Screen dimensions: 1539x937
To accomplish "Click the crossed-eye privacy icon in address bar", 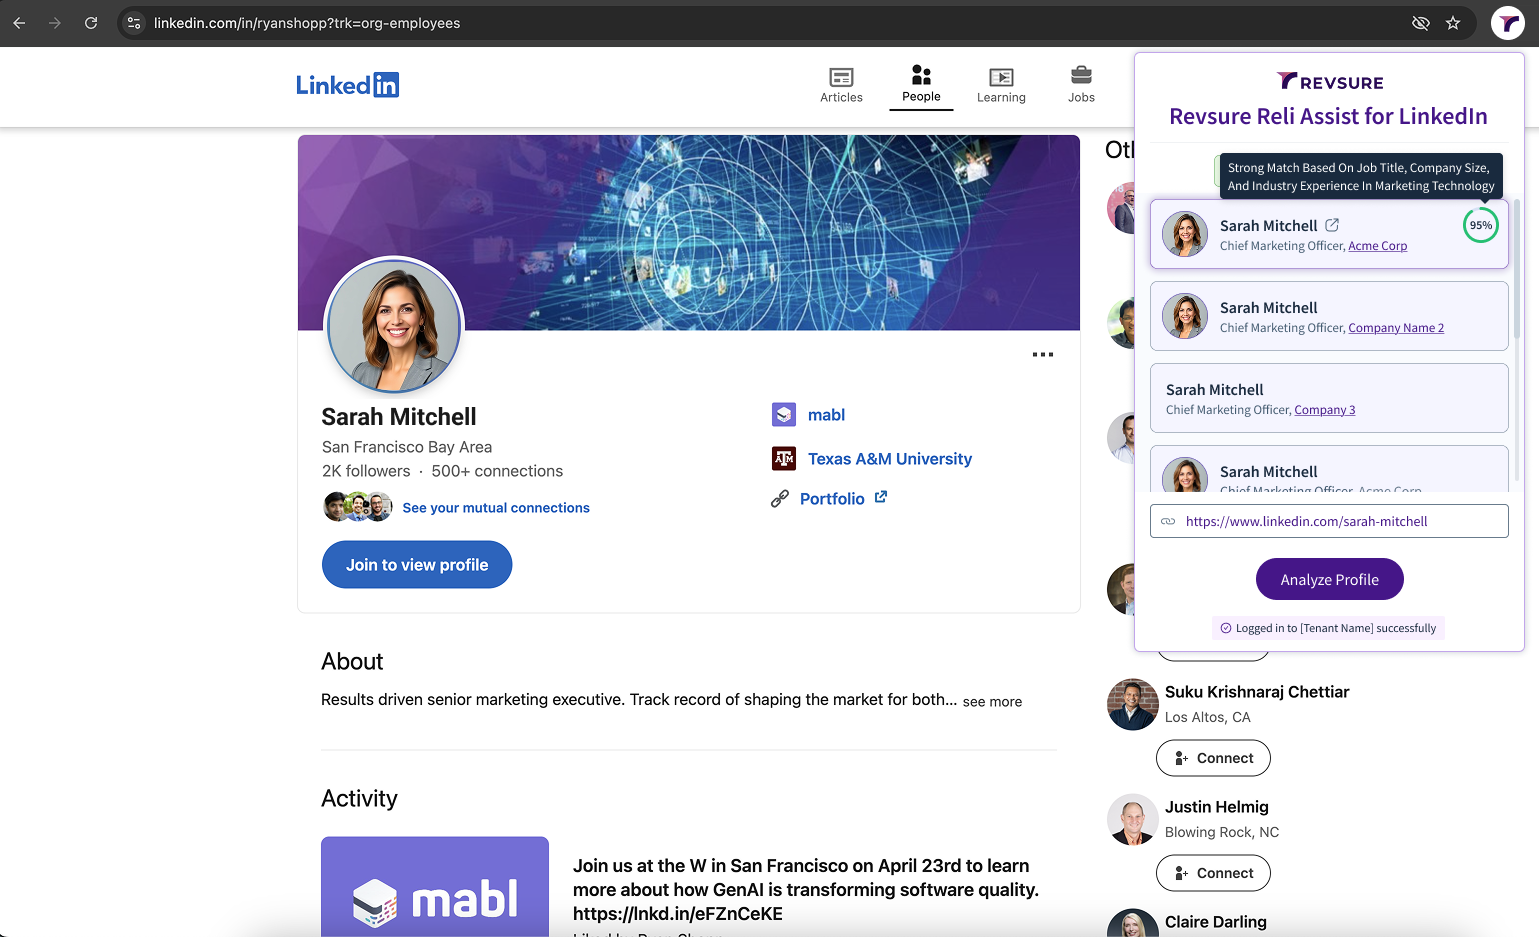I will [x=1420, y=23].
